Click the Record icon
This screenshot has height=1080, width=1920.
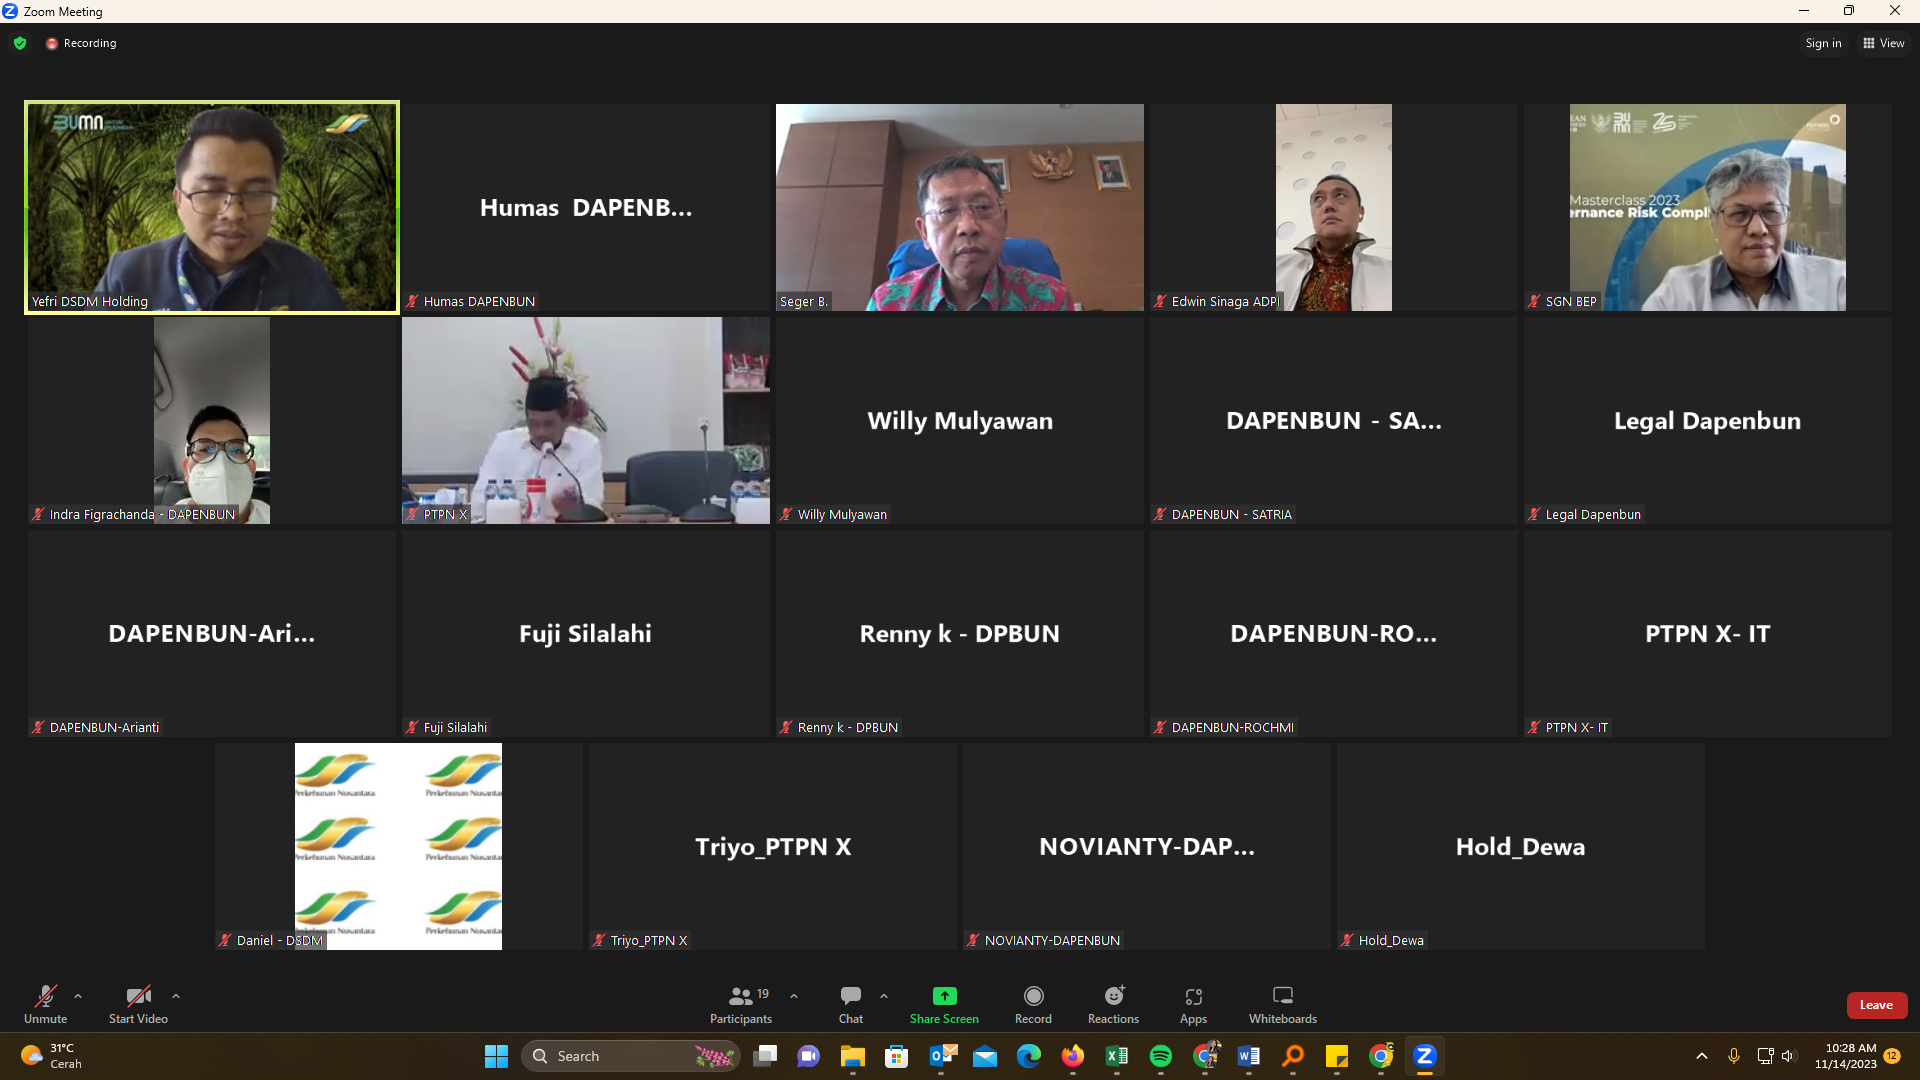(x=1033, y=996)
